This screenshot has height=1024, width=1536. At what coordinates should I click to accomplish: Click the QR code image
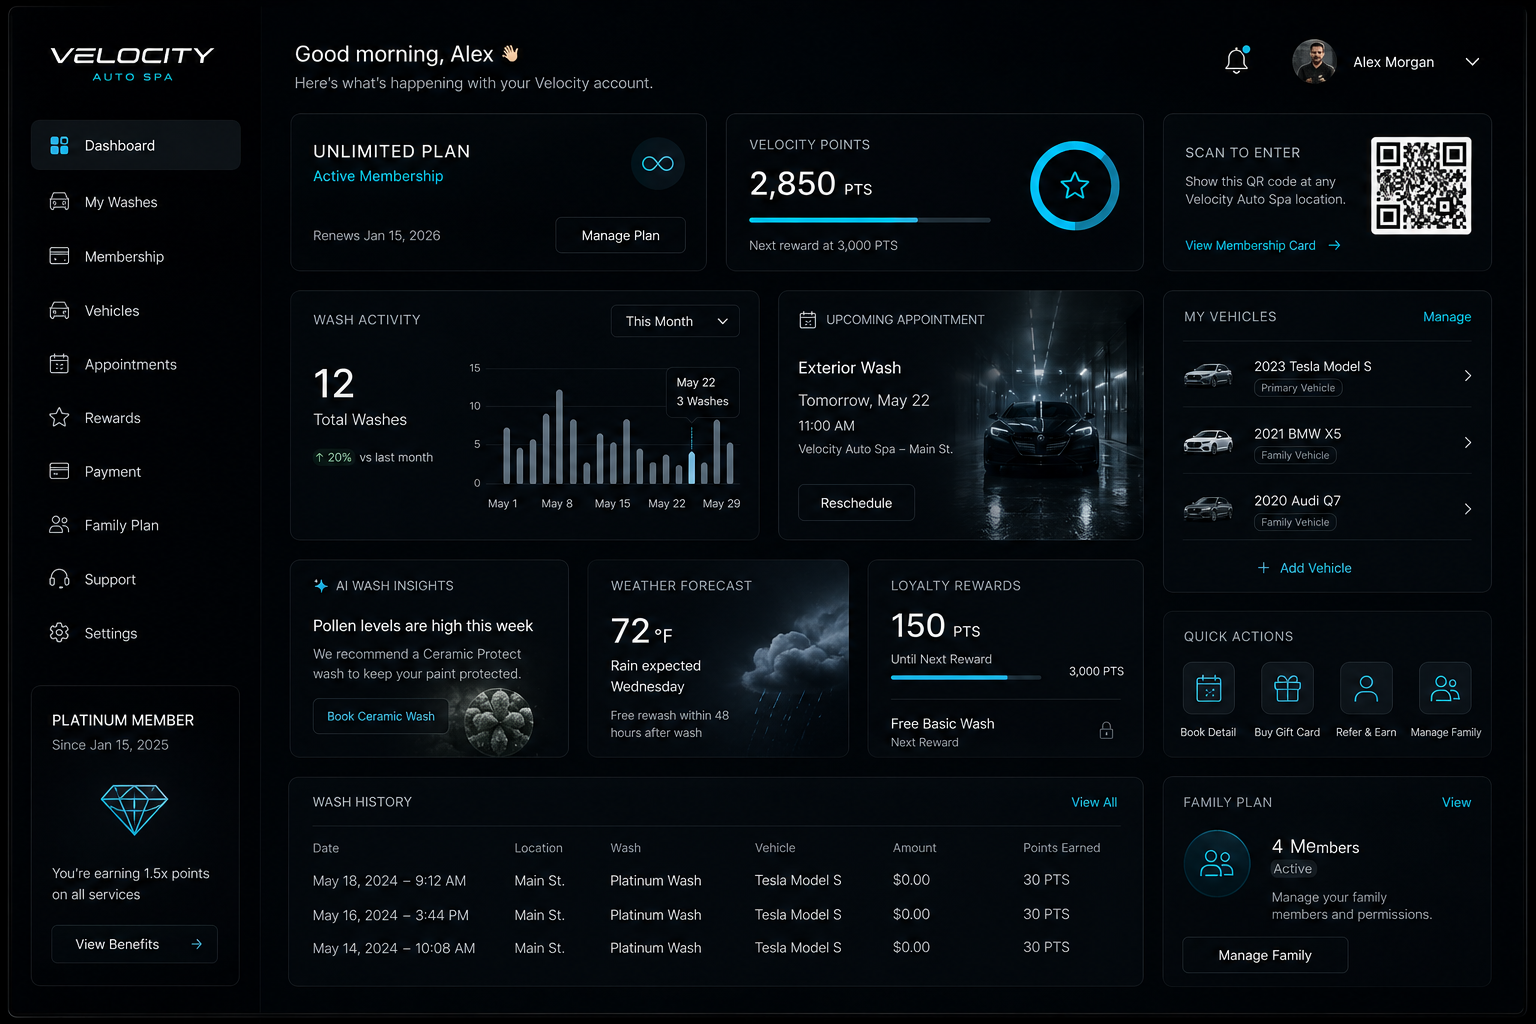1421,186
